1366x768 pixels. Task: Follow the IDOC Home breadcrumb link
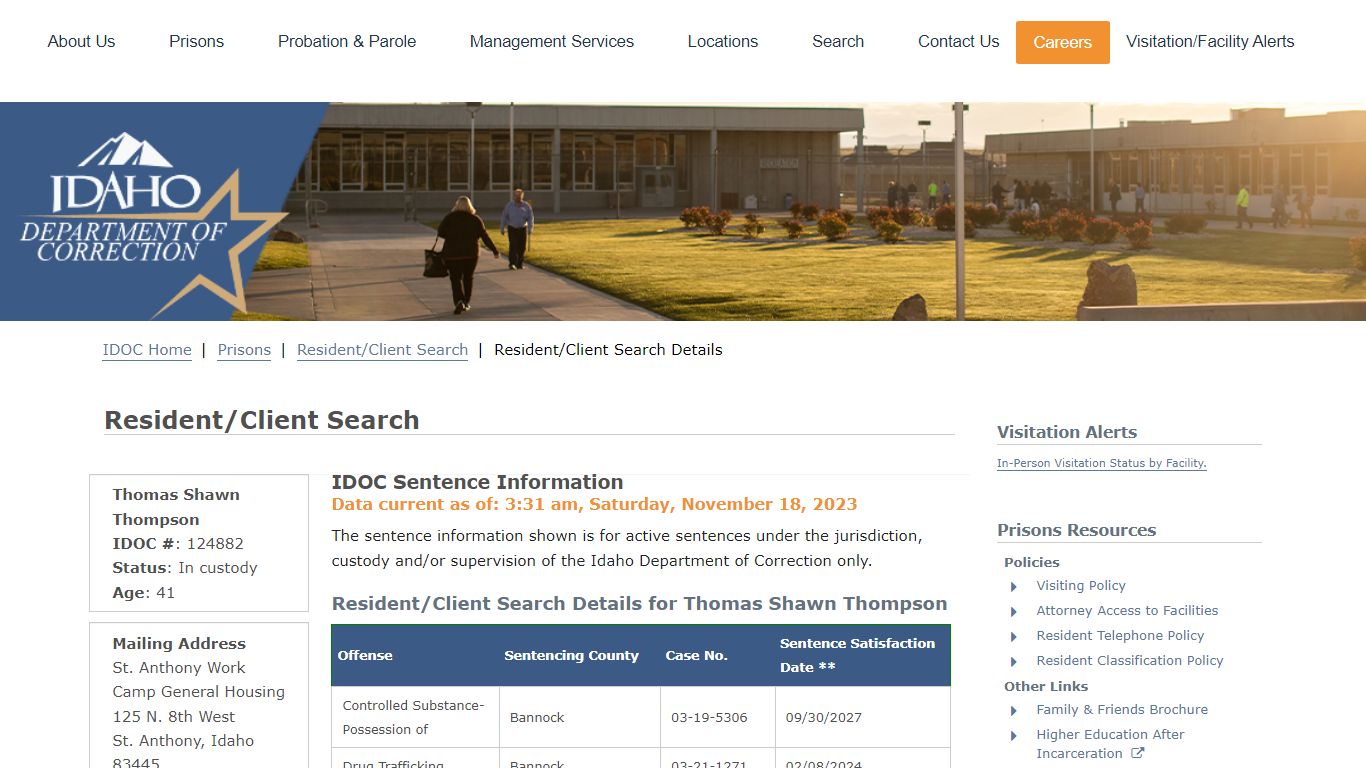click(147, 350)
